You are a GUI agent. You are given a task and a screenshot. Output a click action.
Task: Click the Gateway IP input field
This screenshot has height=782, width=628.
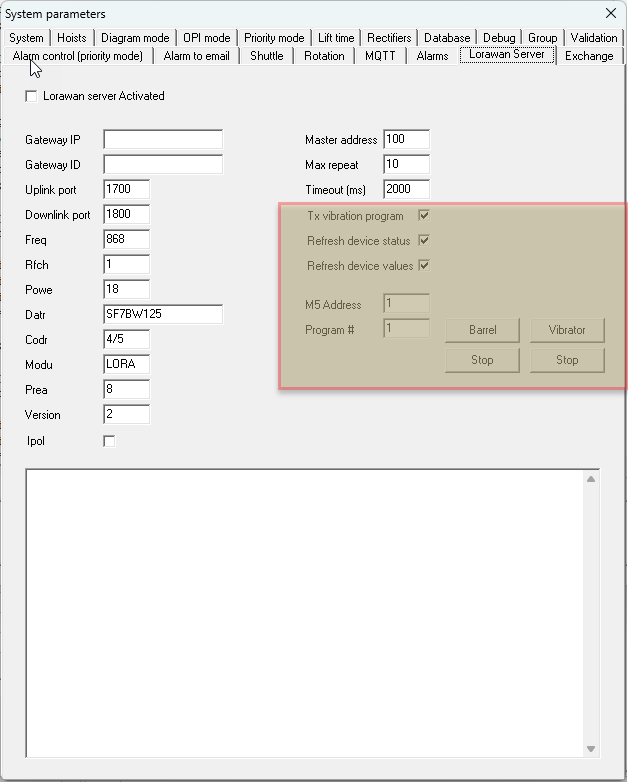coord(163,139)
